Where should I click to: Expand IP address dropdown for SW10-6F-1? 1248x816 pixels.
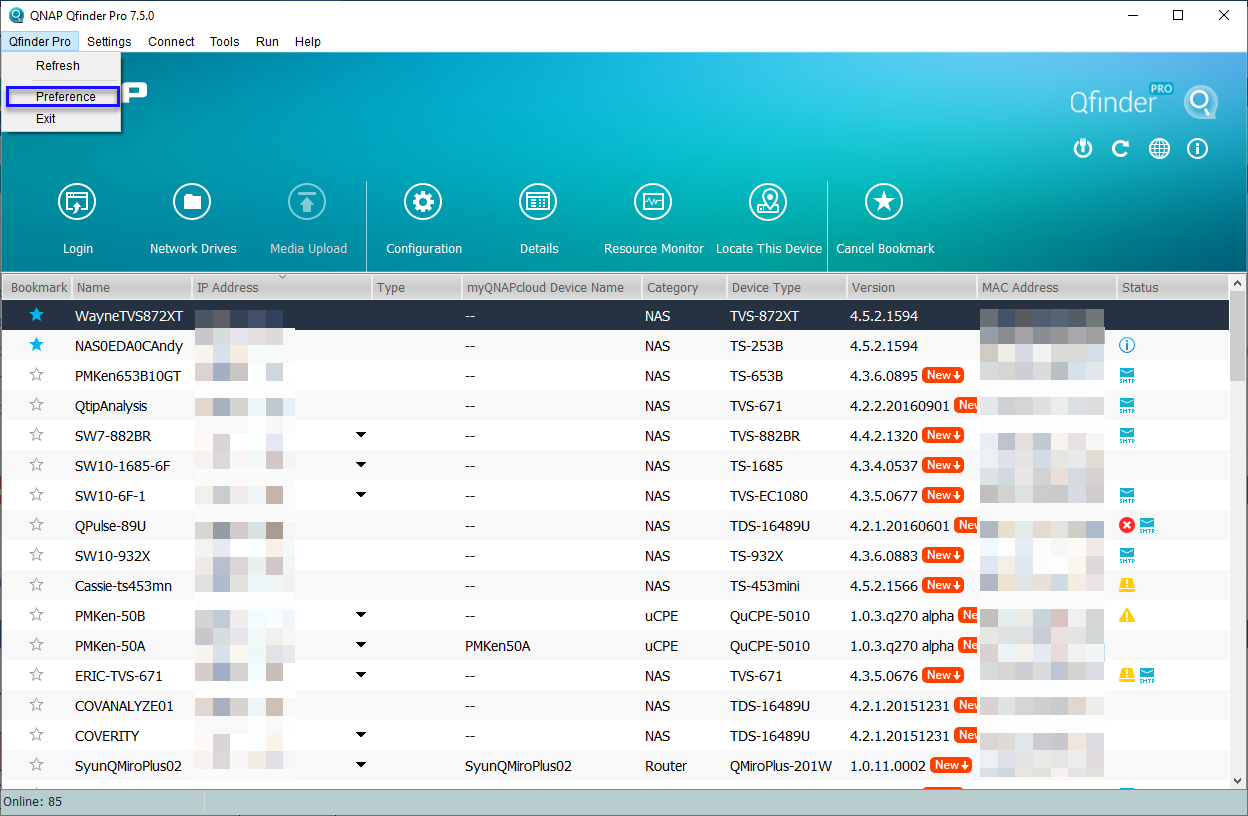coord(361,495)
